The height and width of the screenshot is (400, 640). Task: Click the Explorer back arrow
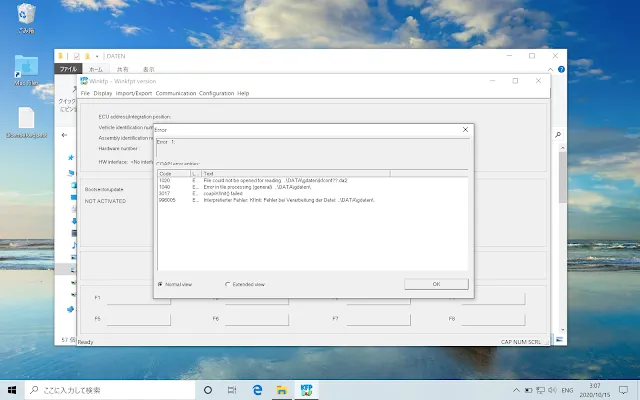point(64,135)
